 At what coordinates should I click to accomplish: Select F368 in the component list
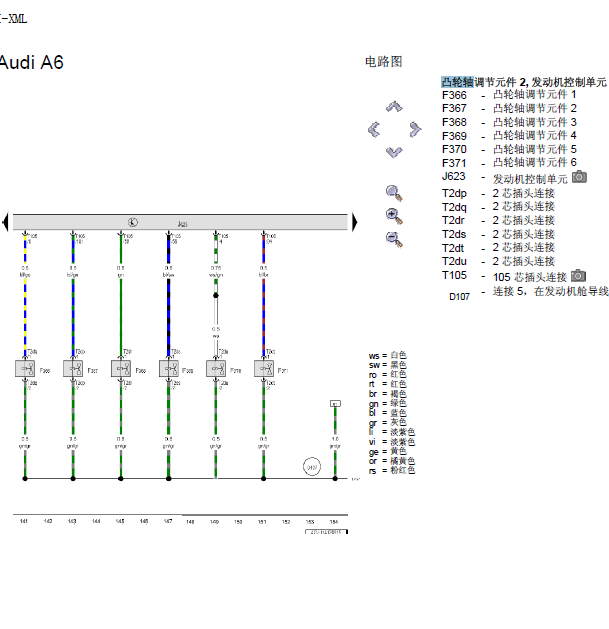point(454,122)
